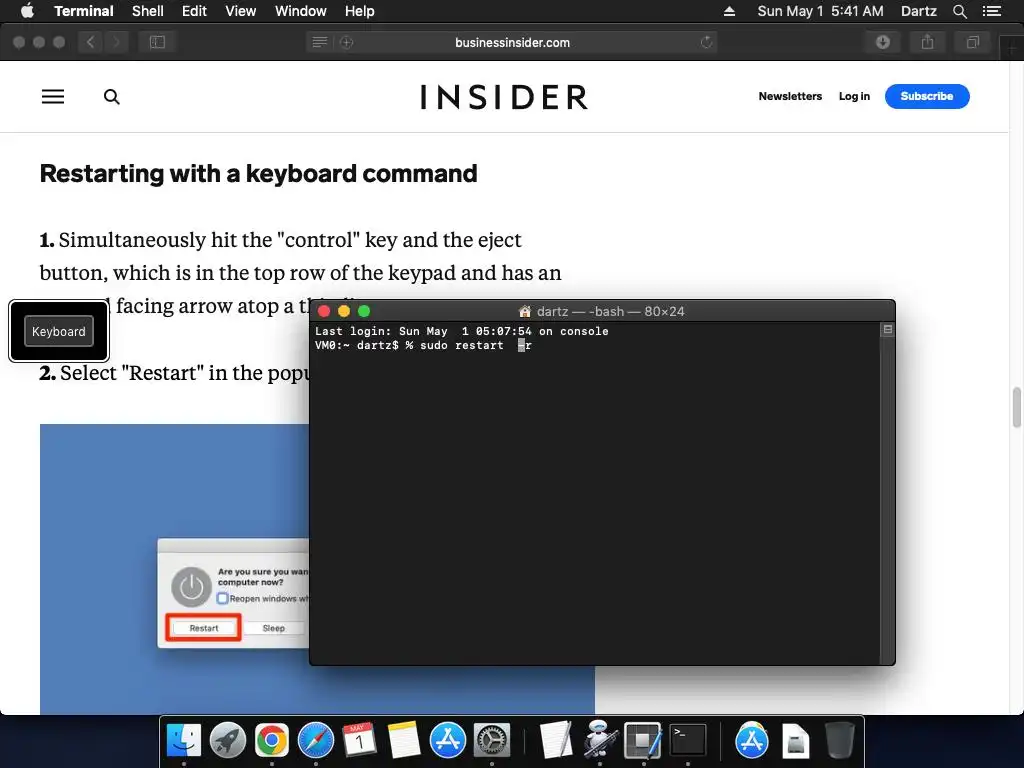This screenshot has width=1024, height=768.
Task: Click the businessinsider.com address field
Action: click(512, 42)
